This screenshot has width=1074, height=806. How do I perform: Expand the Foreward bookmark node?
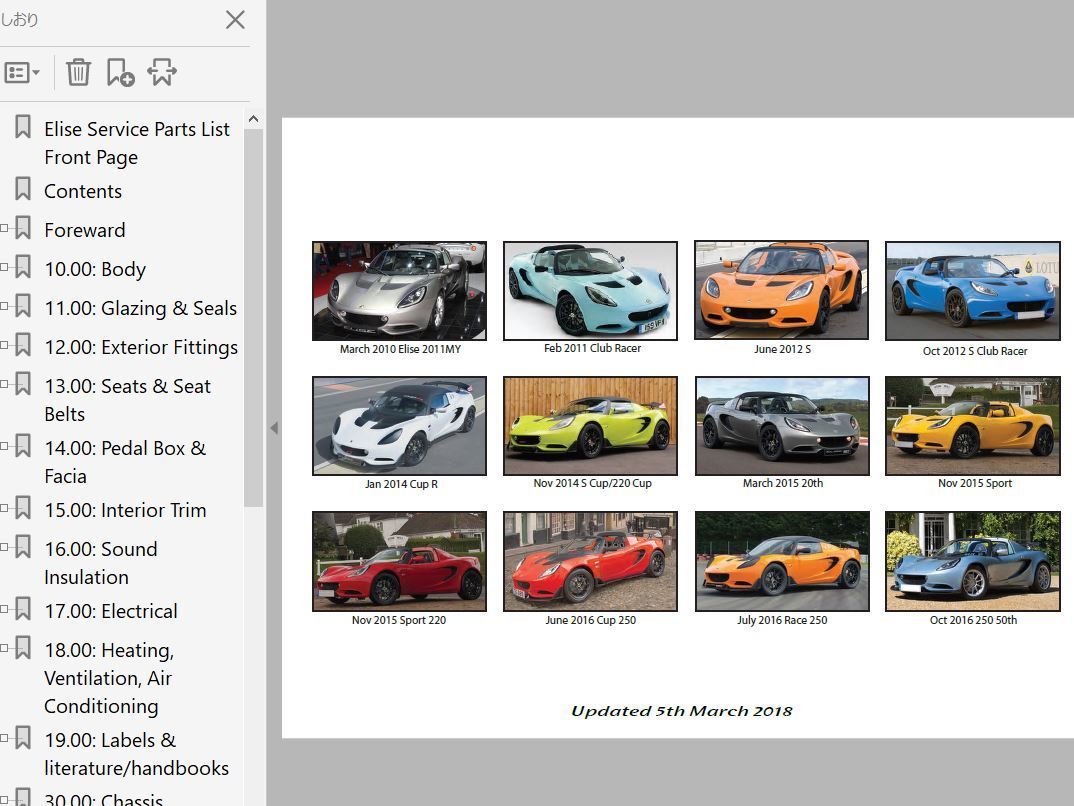4,228
